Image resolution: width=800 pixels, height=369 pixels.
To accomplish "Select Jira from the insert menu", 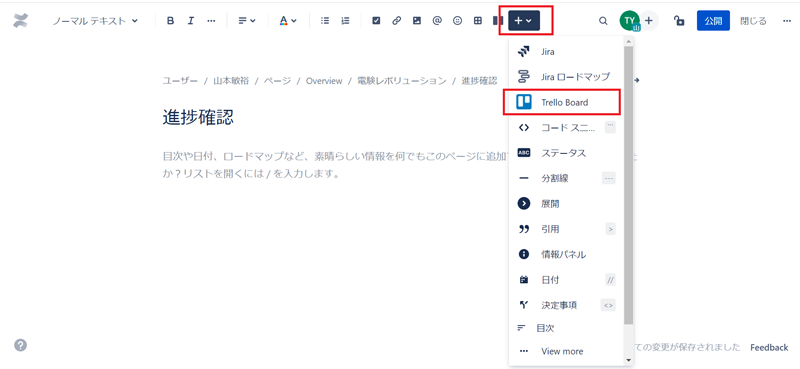I will (566, 52).
